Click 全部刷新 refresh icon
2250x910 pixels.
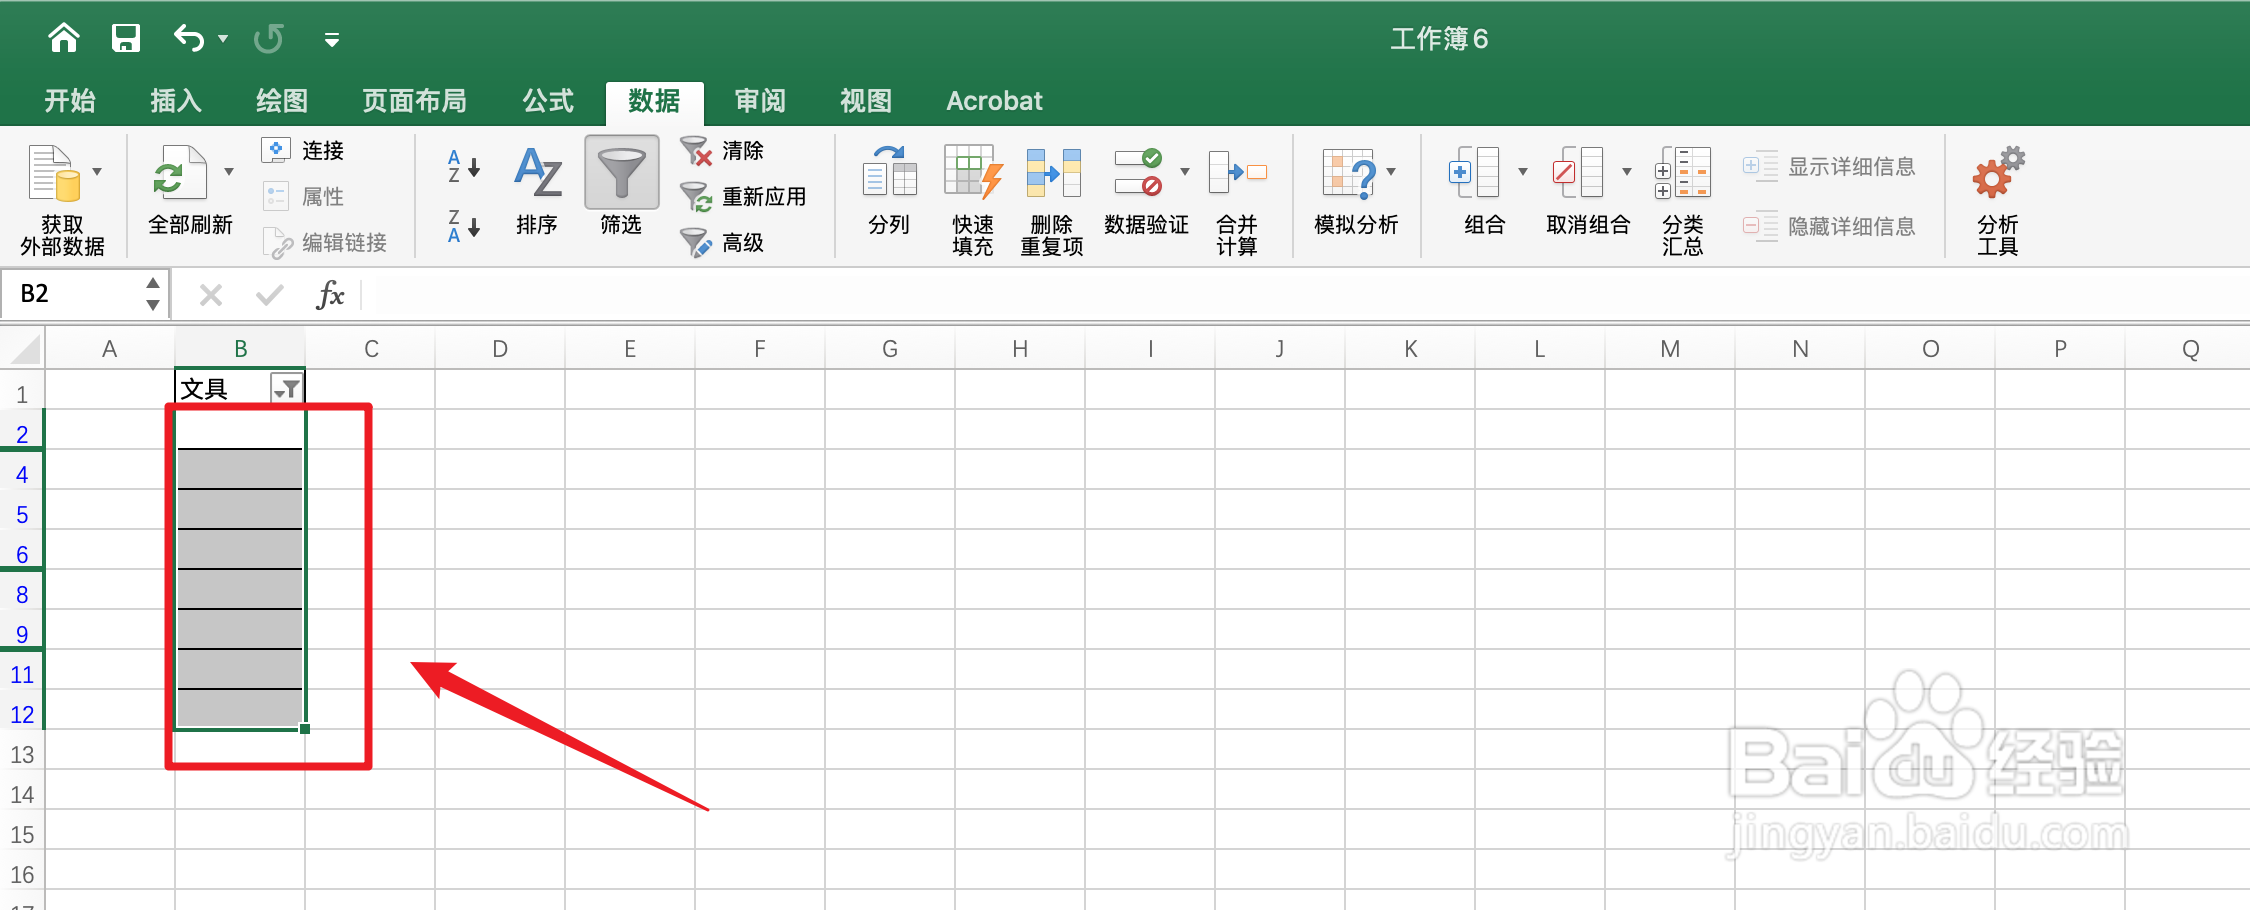[x=179, y=173]
